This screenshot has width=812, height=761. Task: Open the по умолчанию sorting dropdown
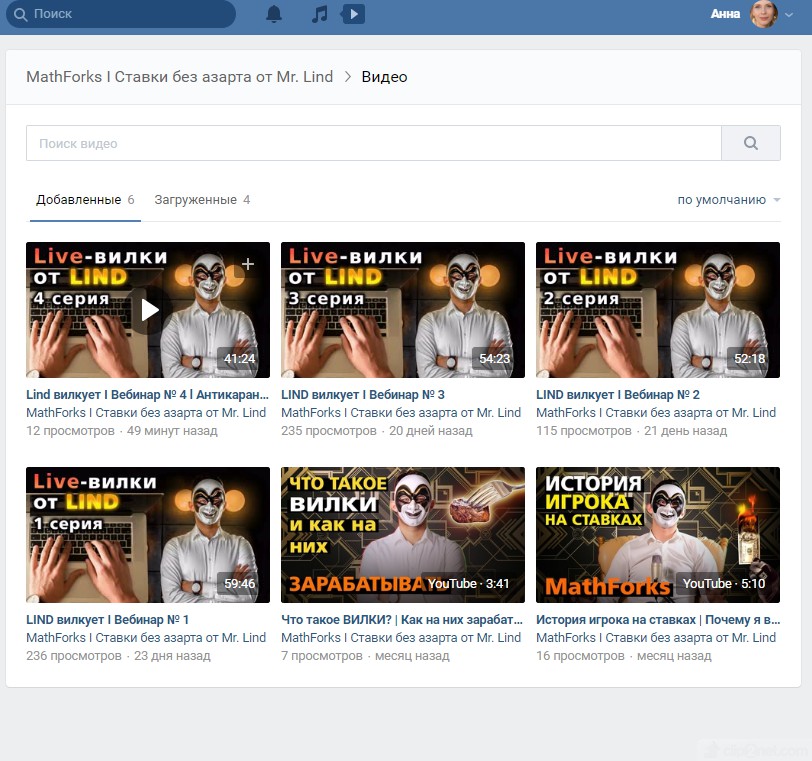point(729,200)
